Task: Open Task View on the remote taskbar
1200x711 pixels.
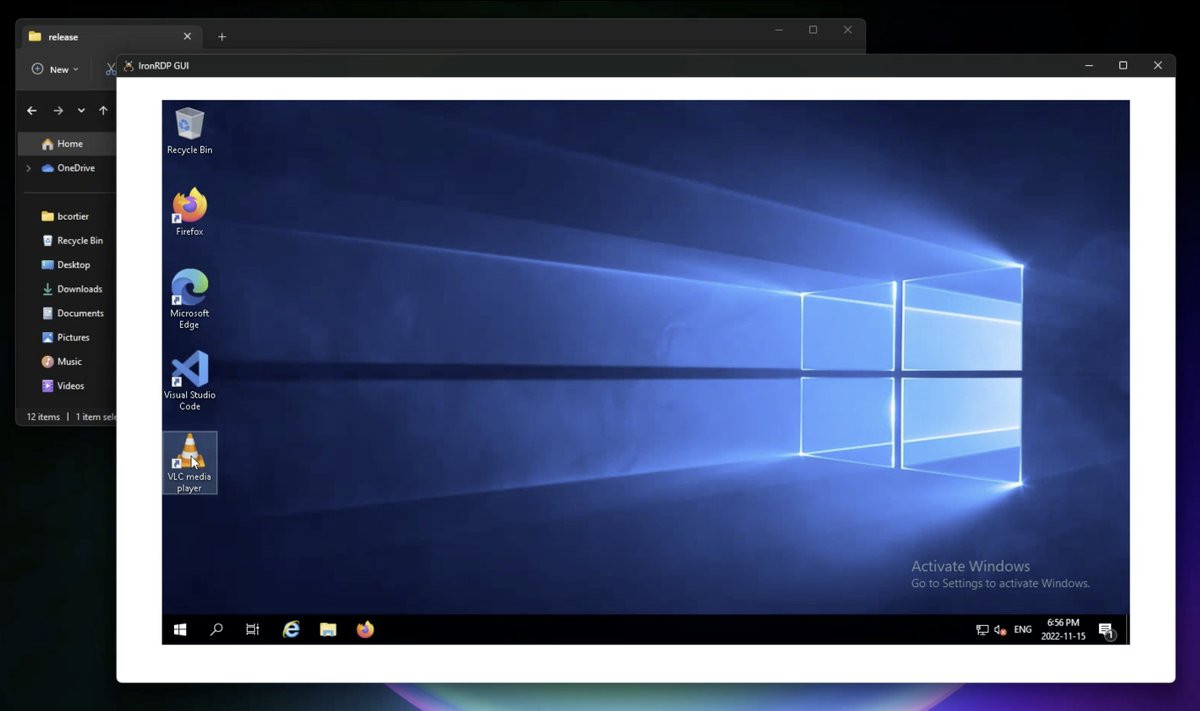Action: pyautogui.click(x=252, y=629)
